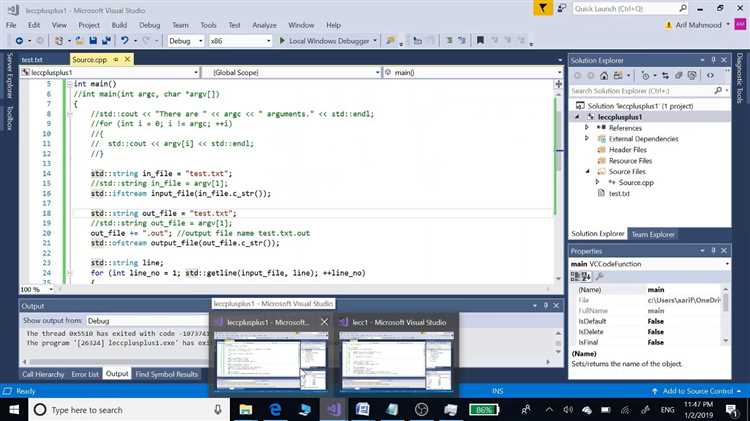Open the Build menu
This screenshot has height=421, width=750.
(119, 25)
